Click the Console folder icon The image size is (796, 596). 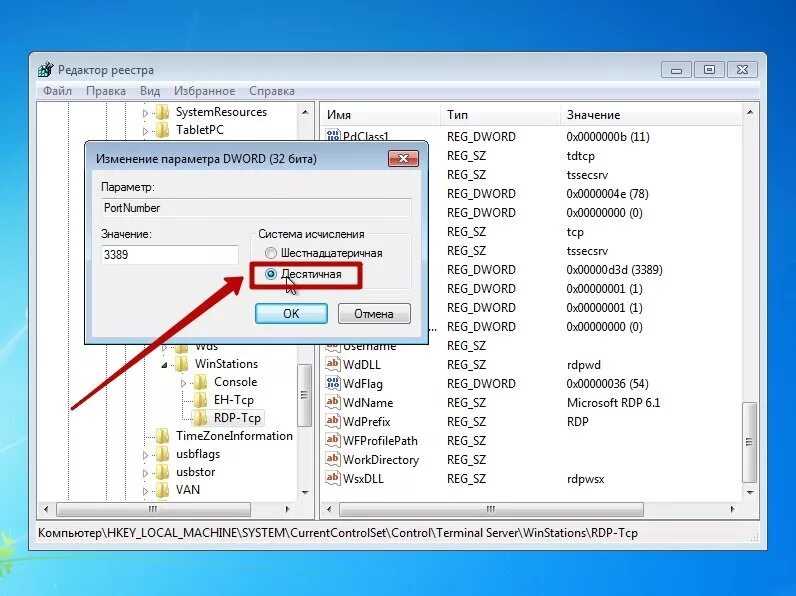(x=201, y=382)
